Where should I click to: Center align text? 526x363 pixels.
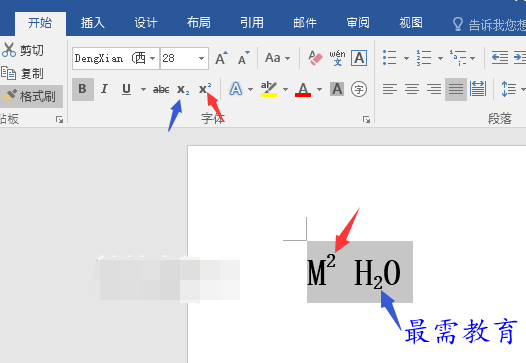(412, 89)
